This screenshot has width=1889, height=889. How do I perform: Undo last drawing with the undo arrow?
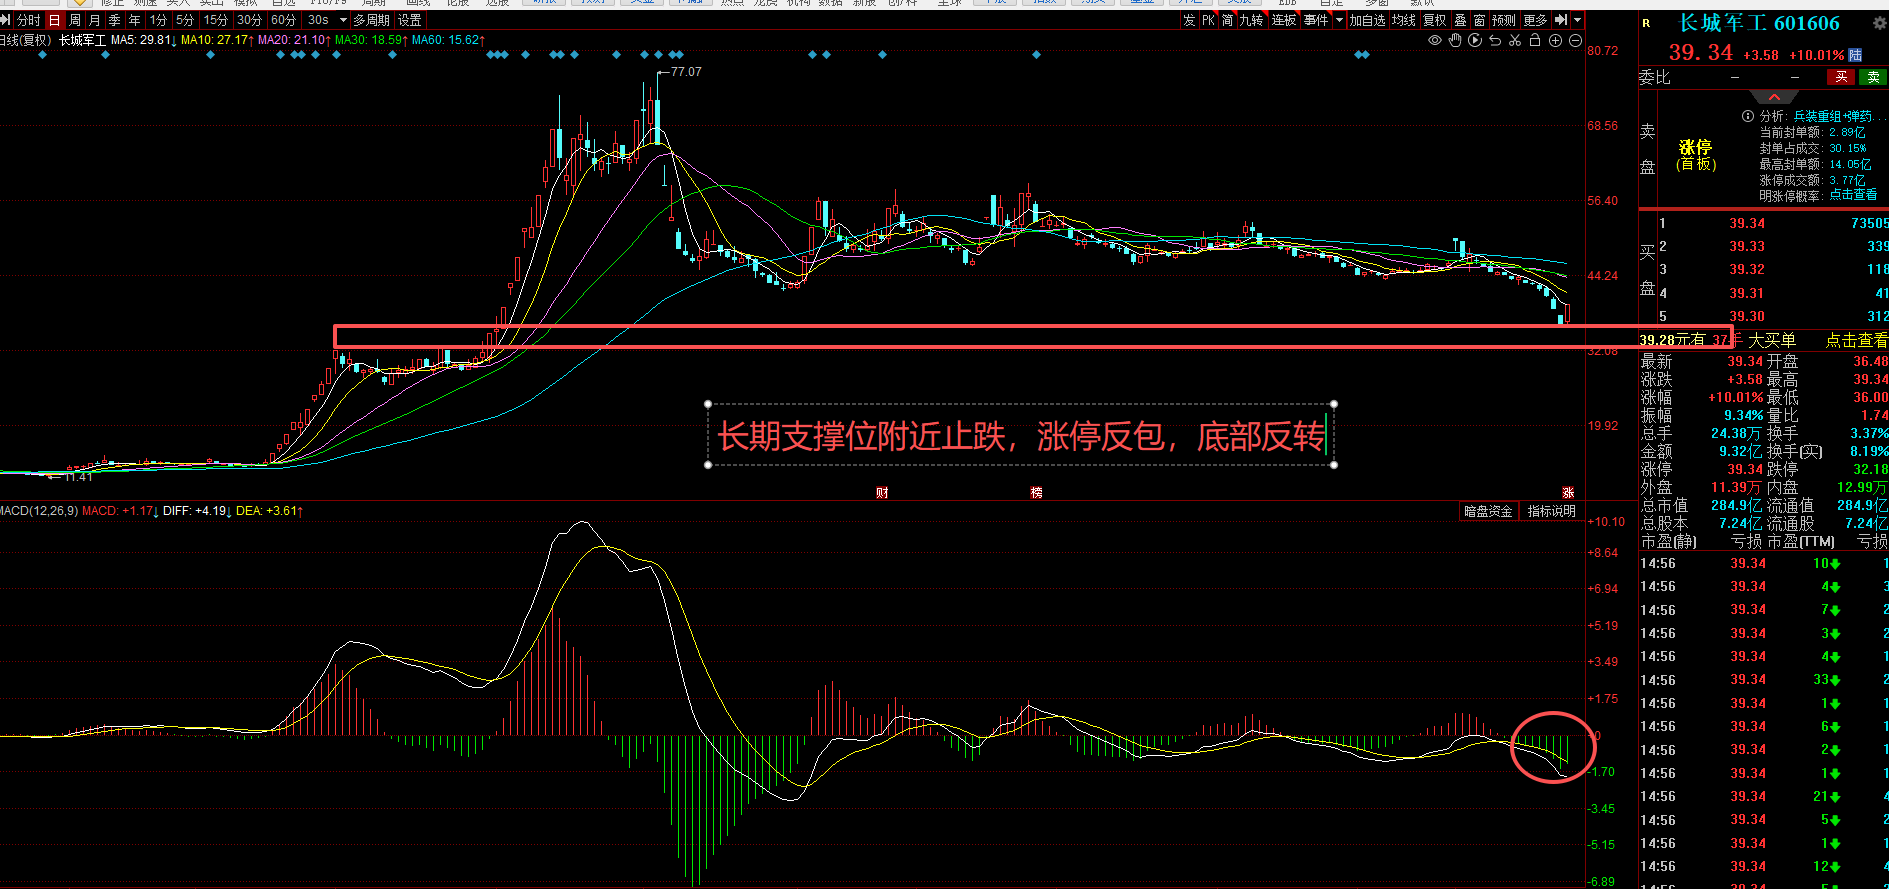[x=1495, y=40]
